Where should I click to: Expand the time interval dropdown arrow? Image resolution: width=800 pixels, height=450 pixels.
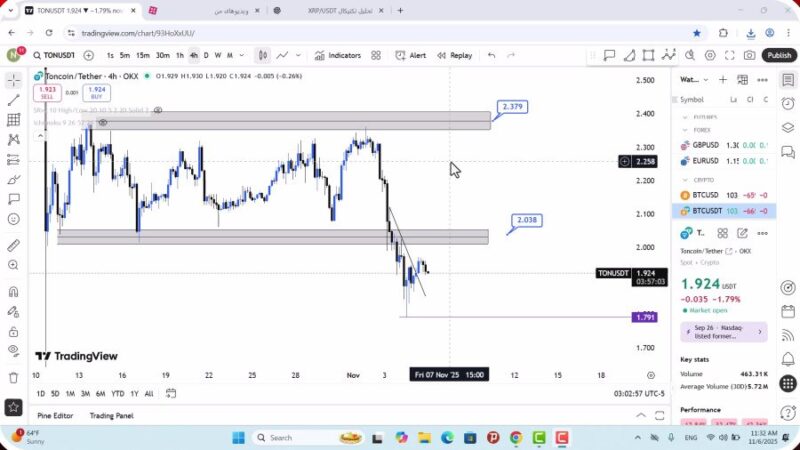(243, 56)
